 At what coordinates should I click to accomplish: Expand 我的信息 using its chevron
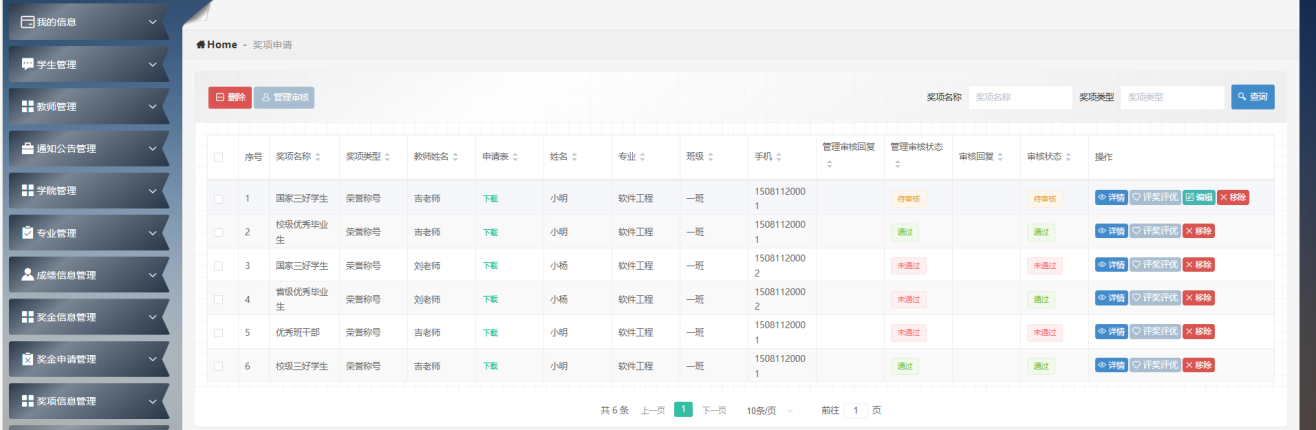(x=152, y=22)
